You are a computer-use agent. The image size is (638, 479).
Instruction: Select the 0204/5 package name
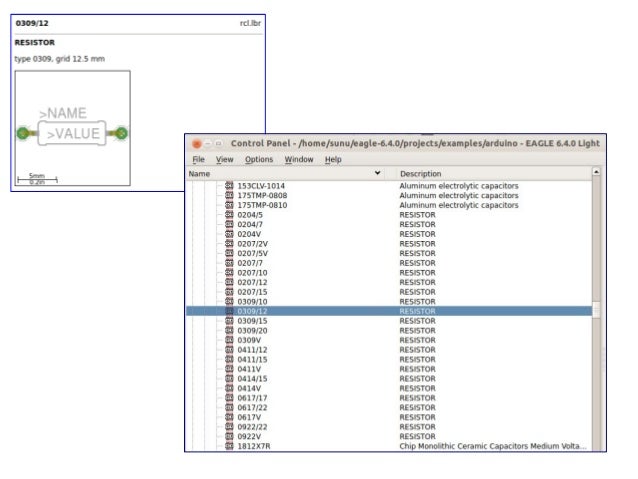click(250, 215)
